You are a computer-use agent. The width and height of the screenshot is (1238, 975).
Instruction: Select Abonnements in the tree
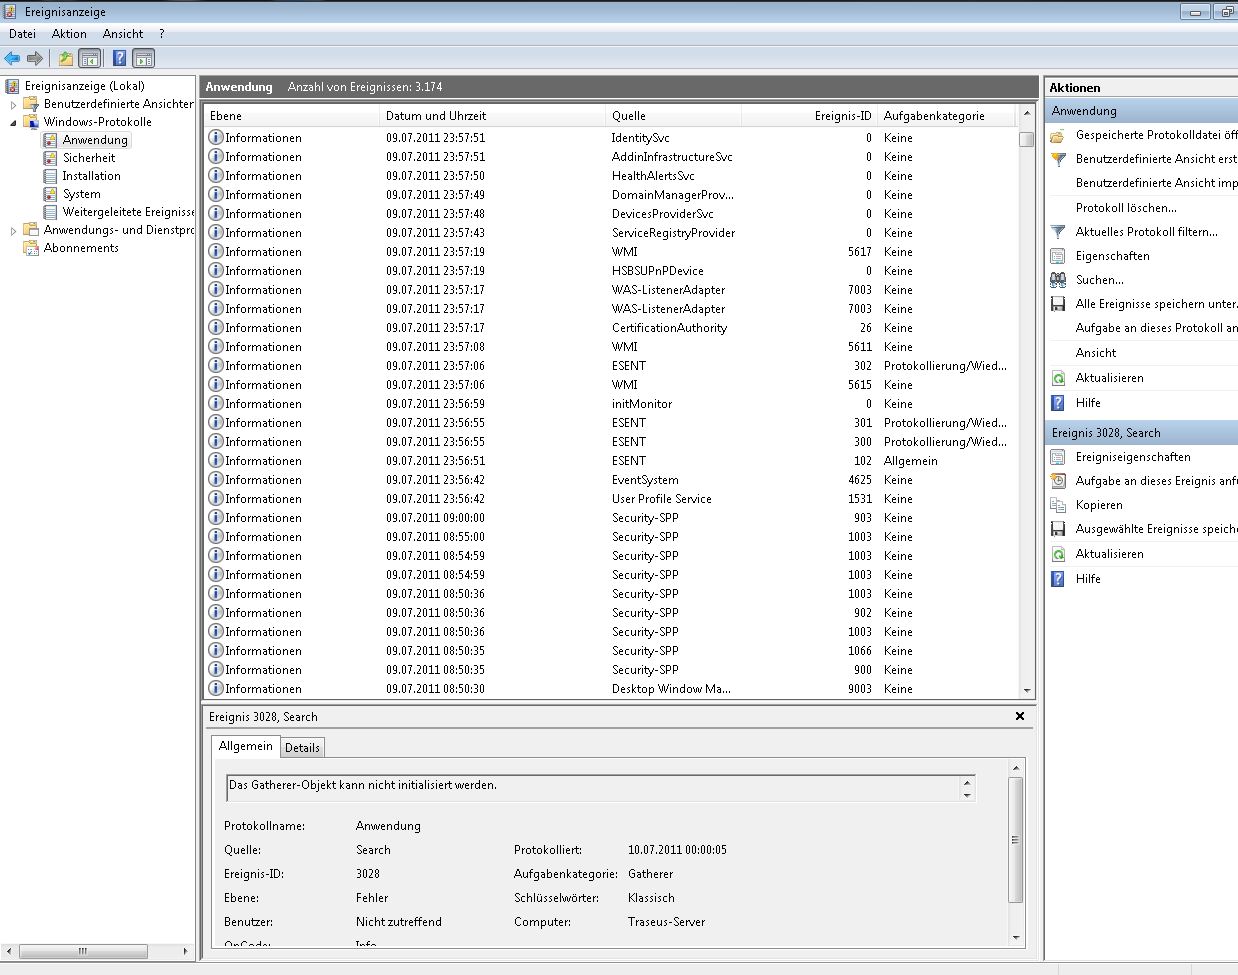point(81,248)
